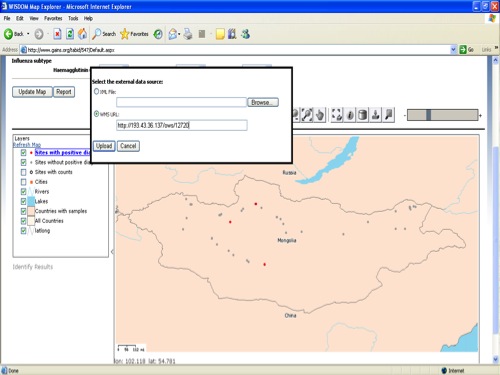Open the Tools menu
Screen dimensions: 500x375
pos(73,18)
